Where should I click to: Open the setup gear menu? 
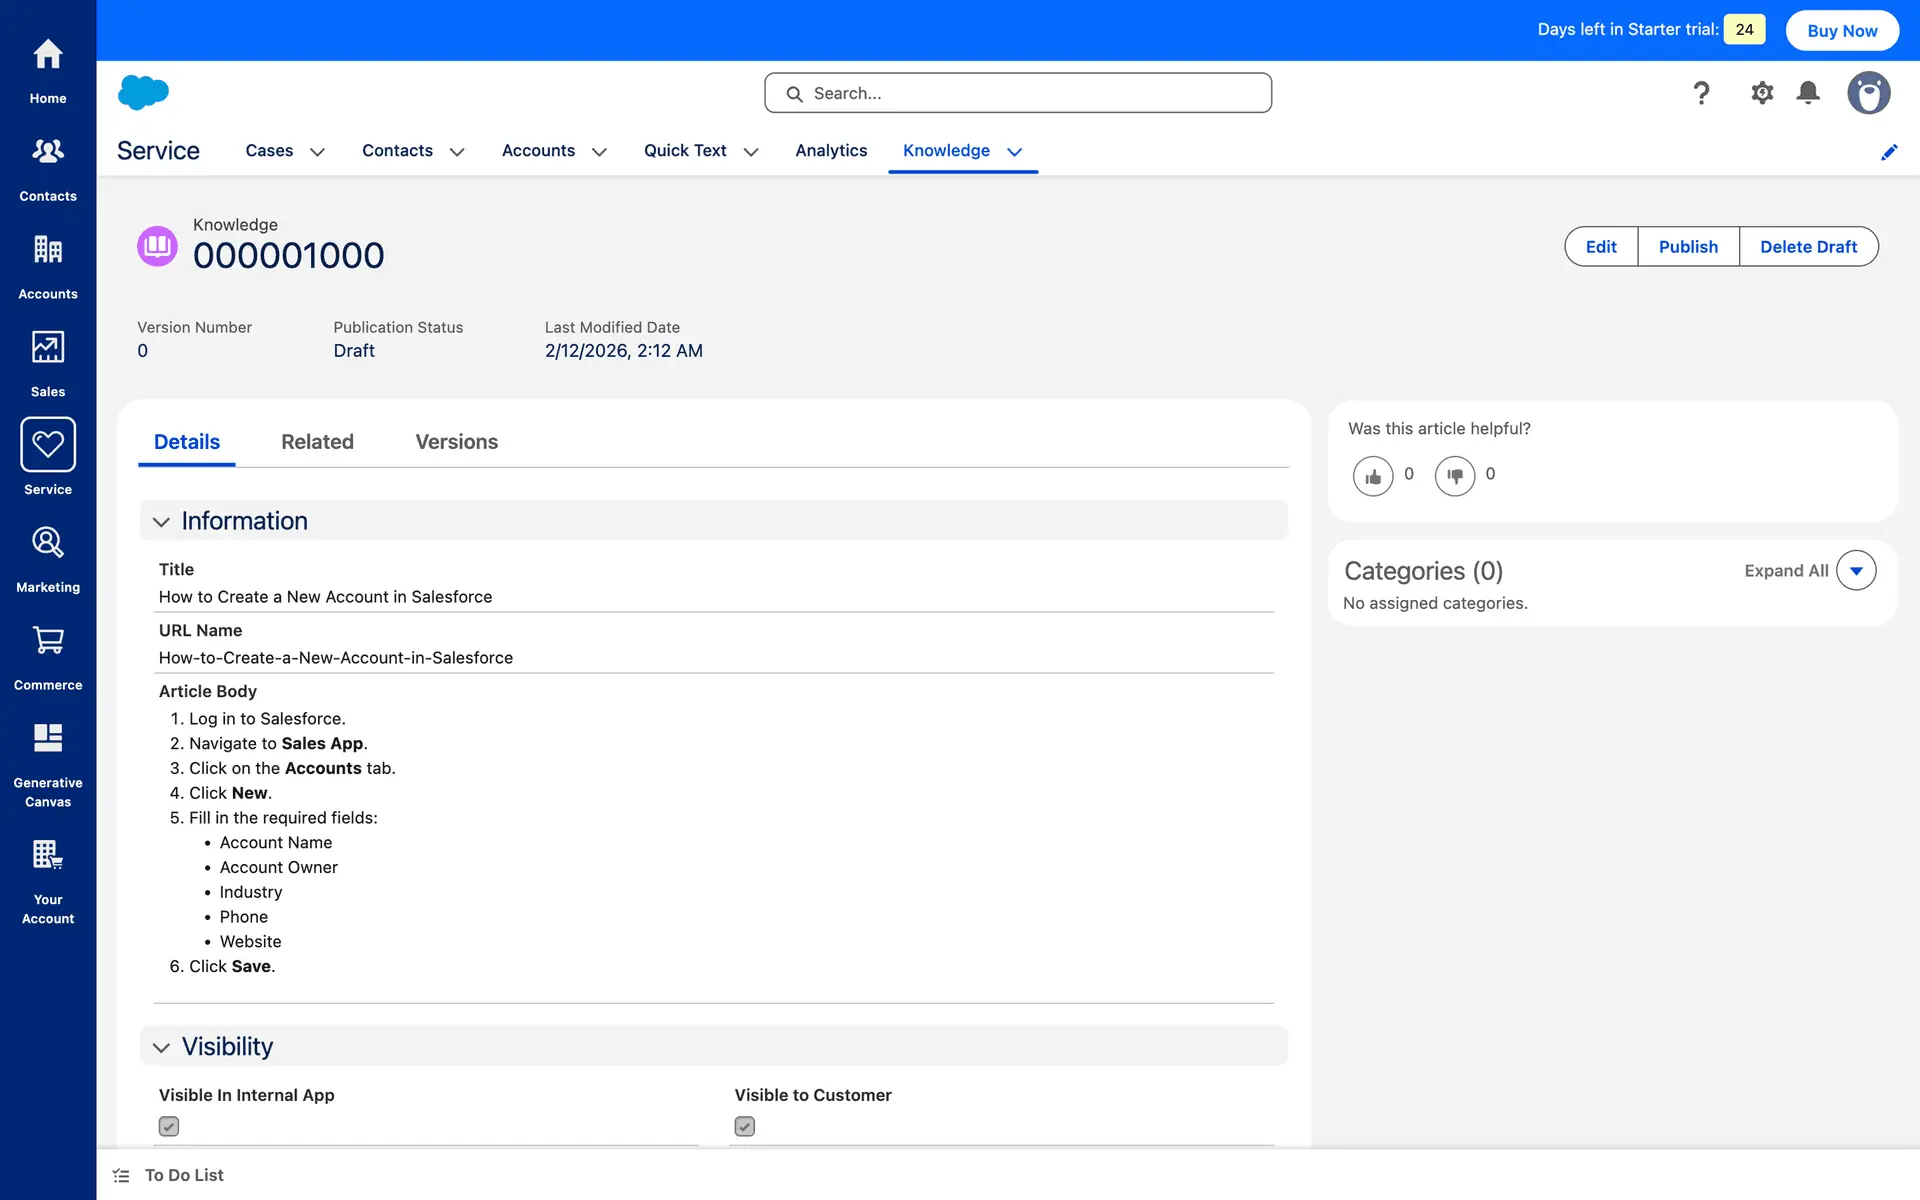pyautogui.click(x=1762, y=93)
